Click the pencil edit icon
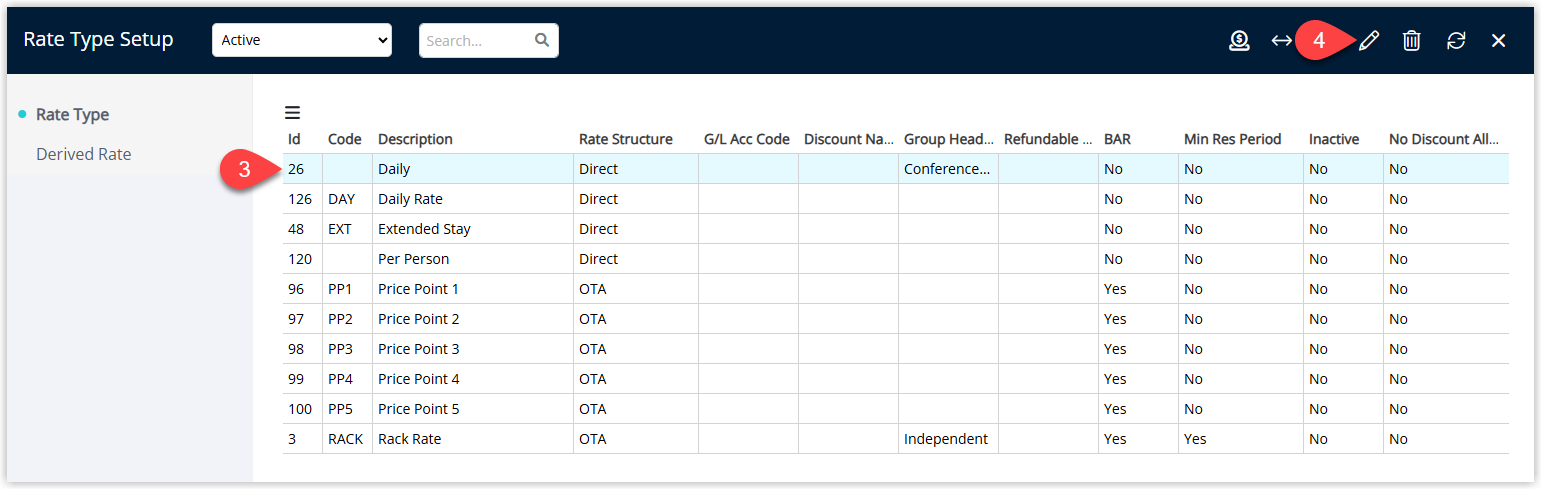 tap(1369, 41)
